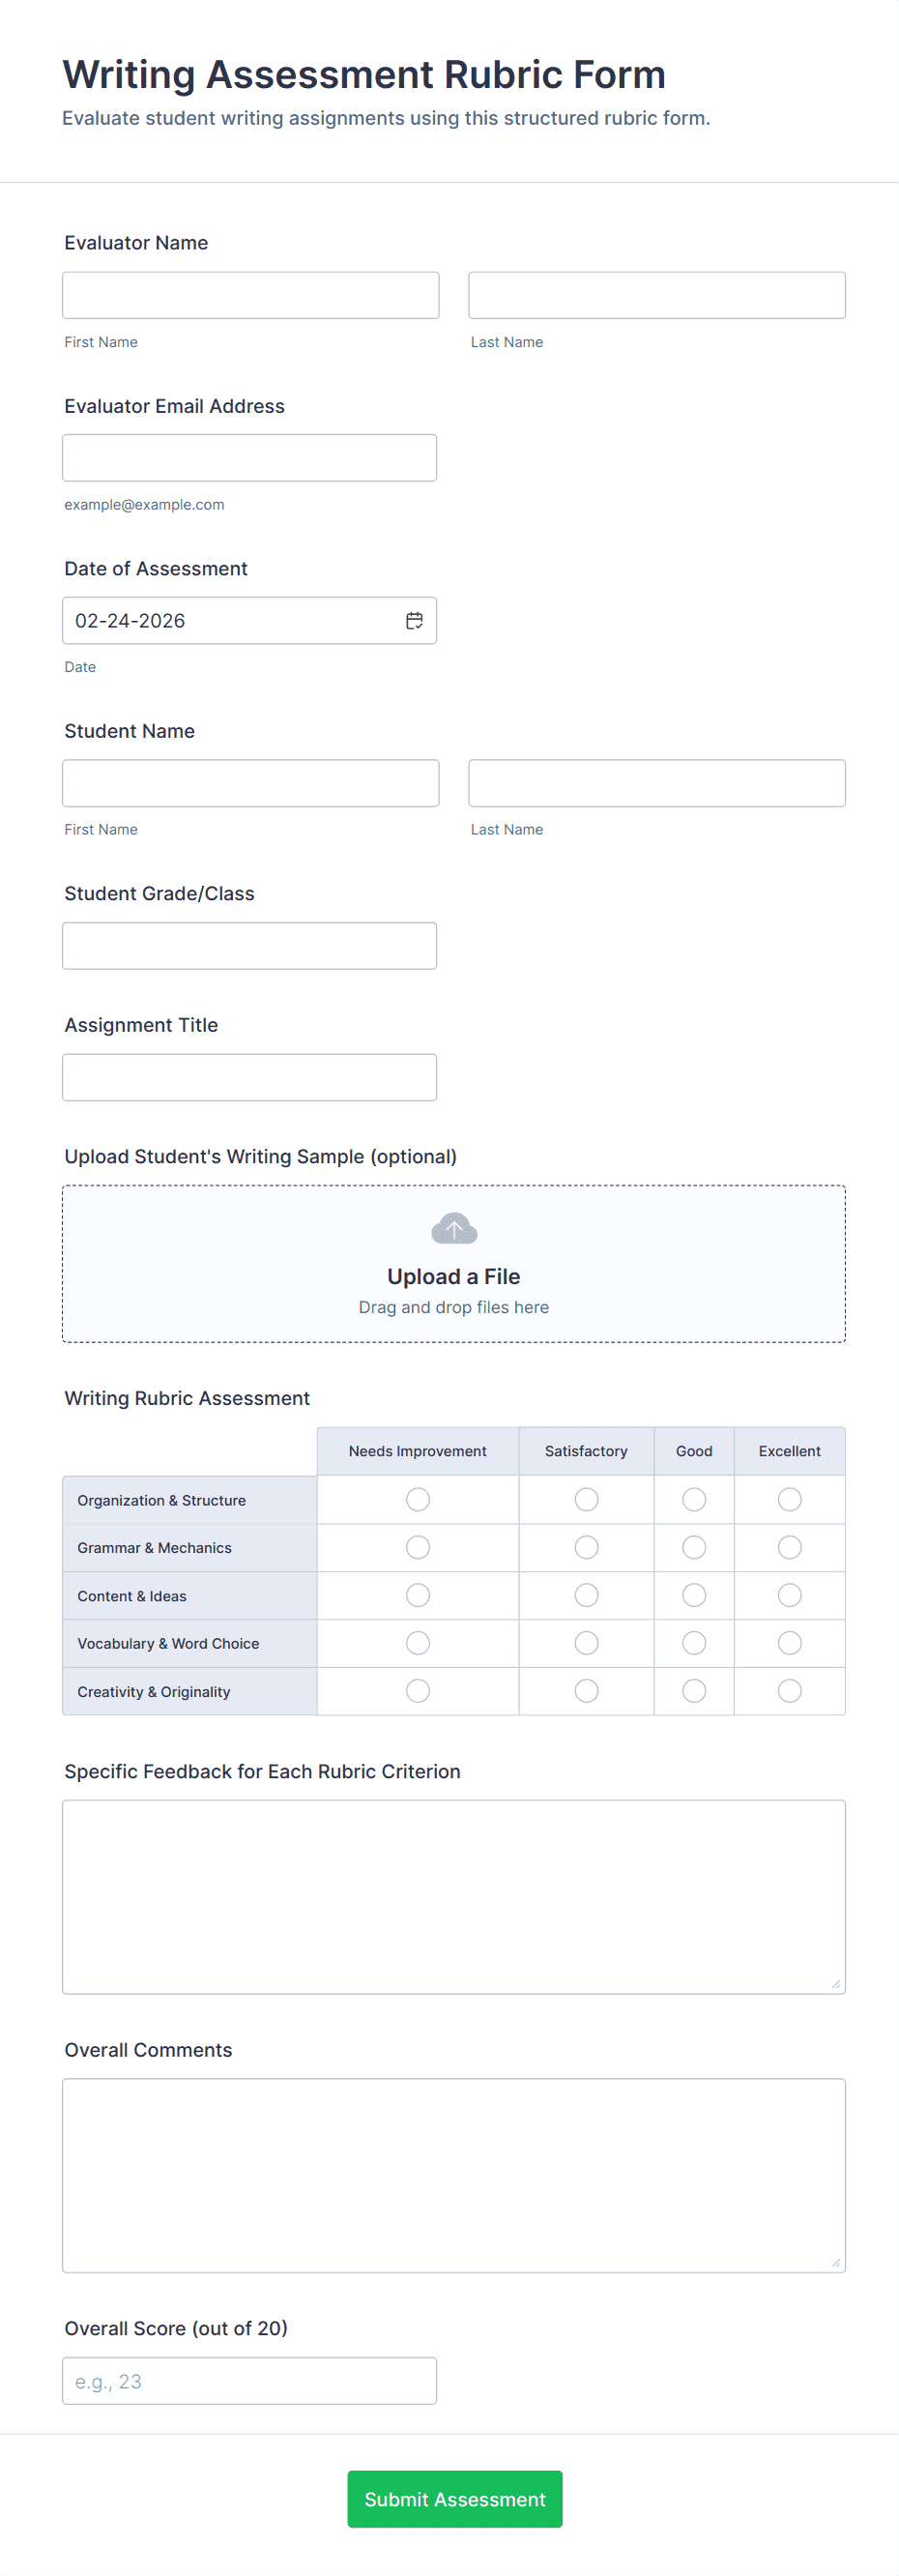Select Satisfactory for Organization & Structure
This screenshot has width=899, height=2576.
[586, 1500]
